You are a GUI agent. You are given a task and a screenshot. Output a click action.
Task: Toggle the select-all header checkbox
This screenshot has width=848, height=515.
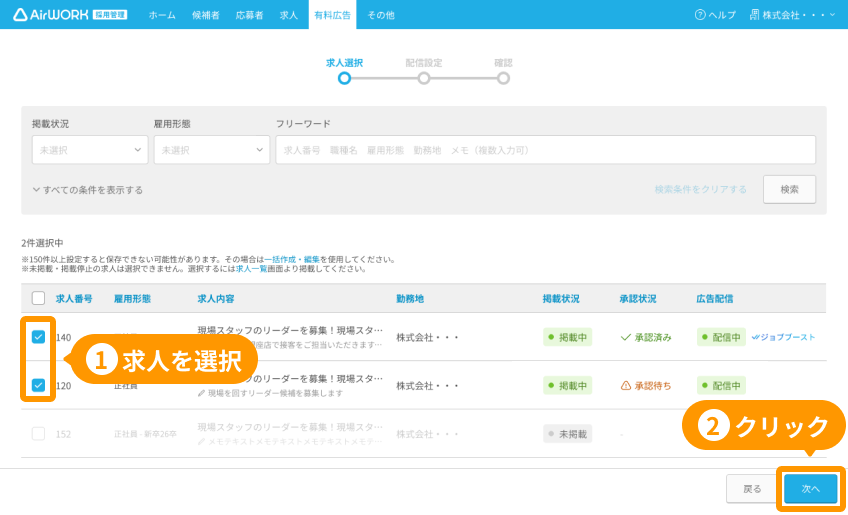pyautogui.click(x=38, y=299)
